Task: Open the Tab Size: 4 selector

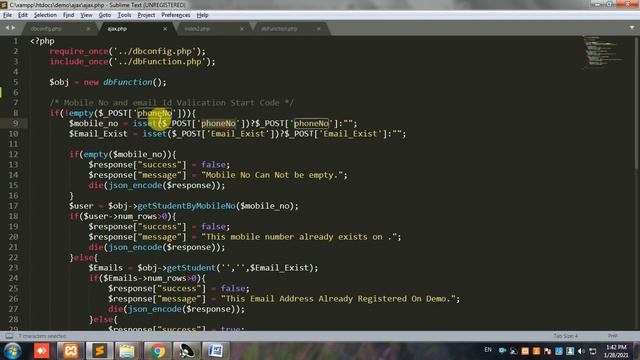Action: point(566,336)
